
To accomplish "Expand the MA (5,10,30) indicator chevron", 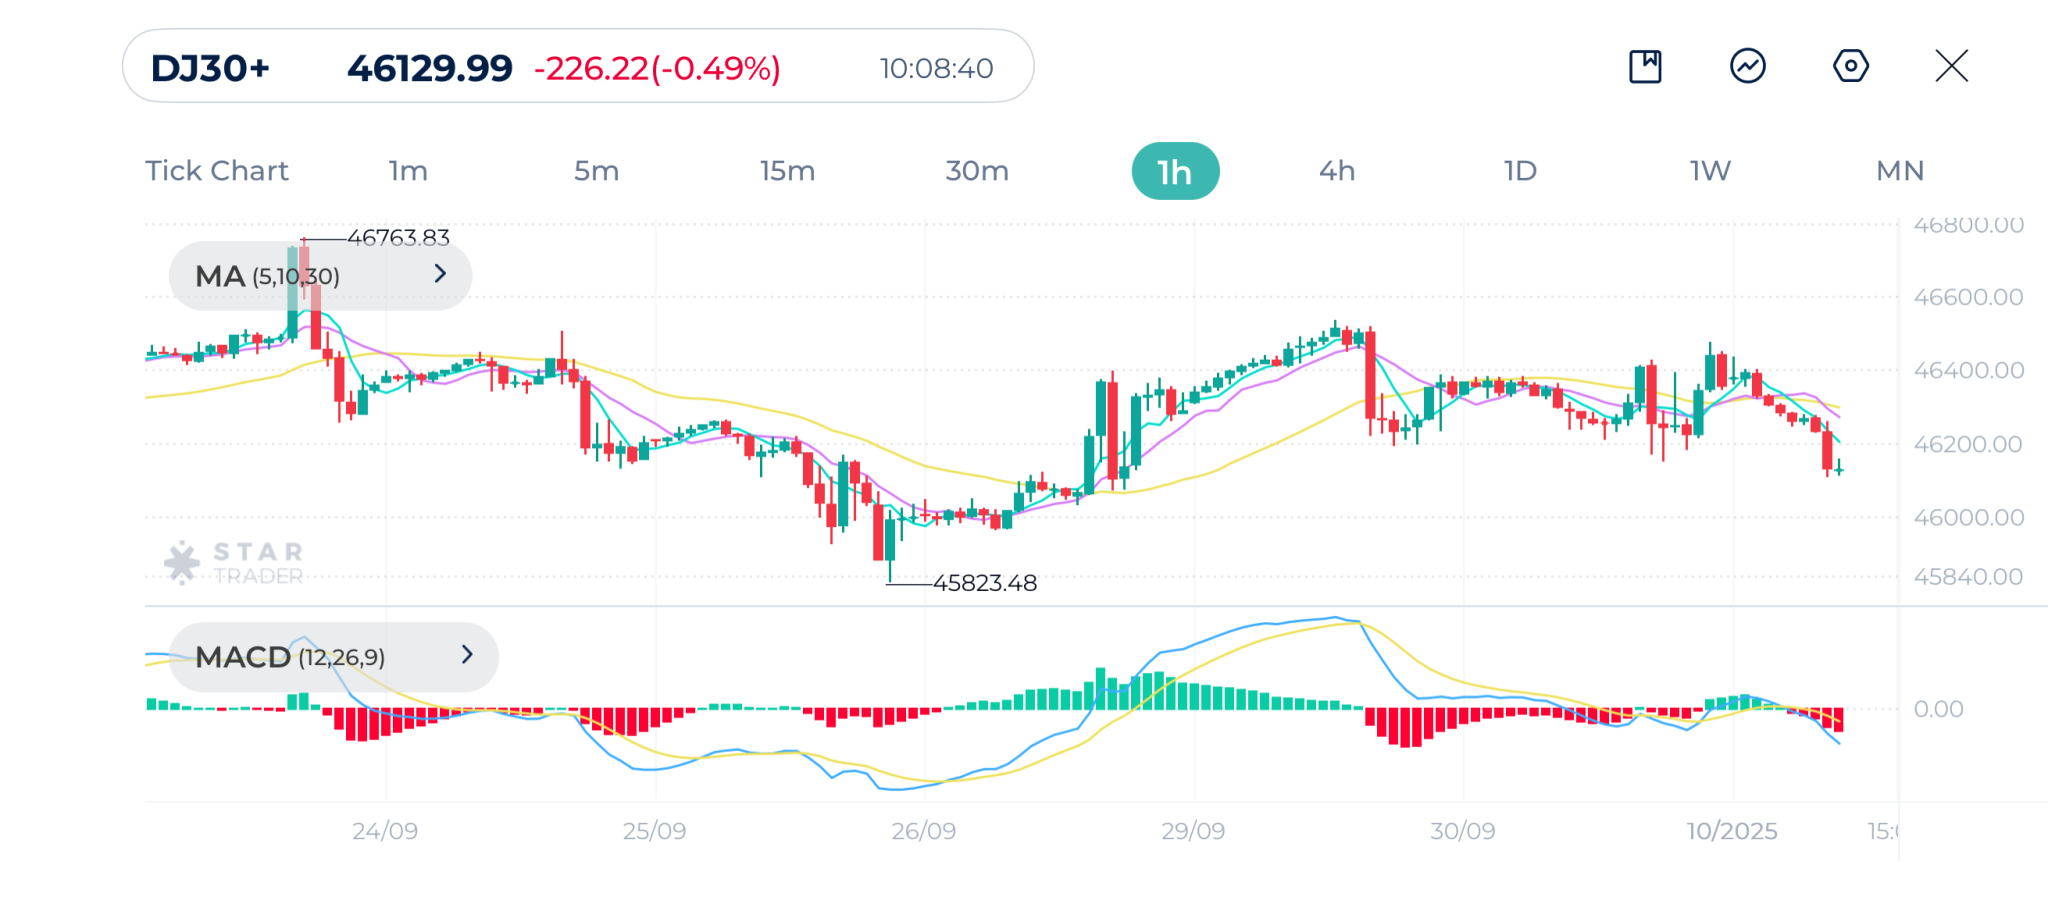I will tap(440, 274).
